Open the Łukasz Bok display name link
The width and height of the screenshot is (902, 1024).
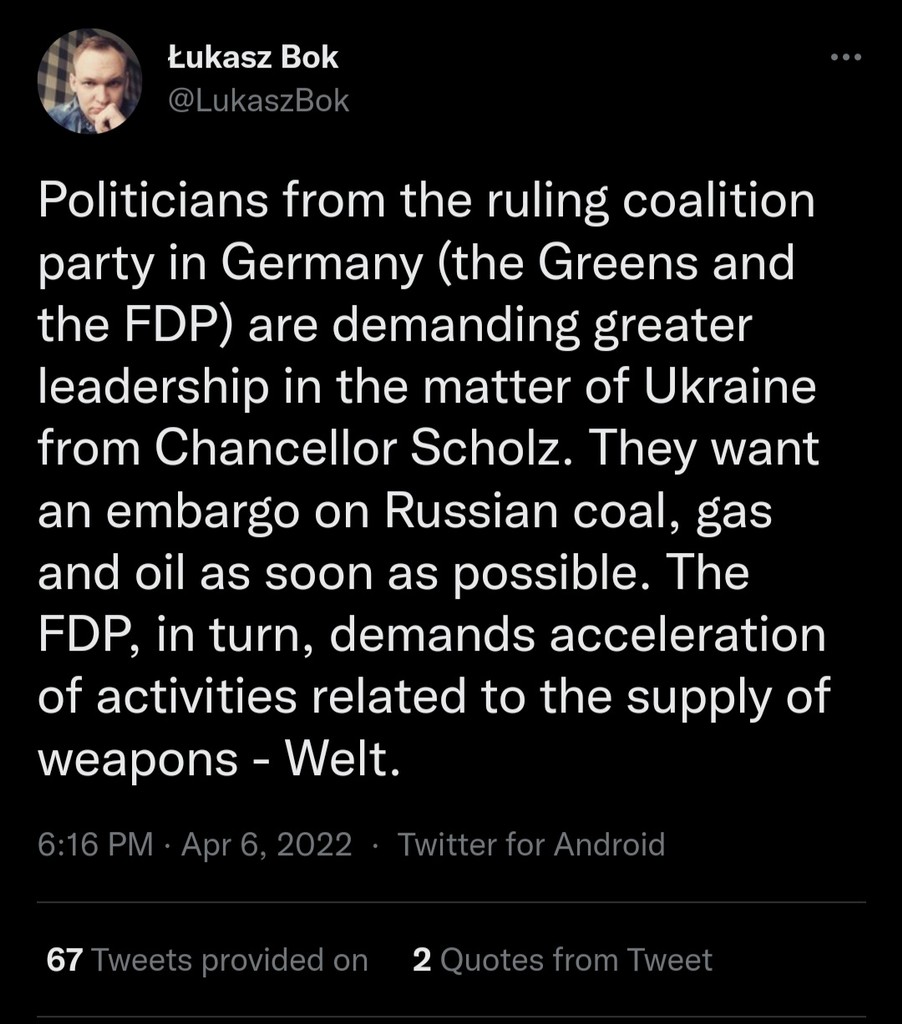tap(252, 58)
